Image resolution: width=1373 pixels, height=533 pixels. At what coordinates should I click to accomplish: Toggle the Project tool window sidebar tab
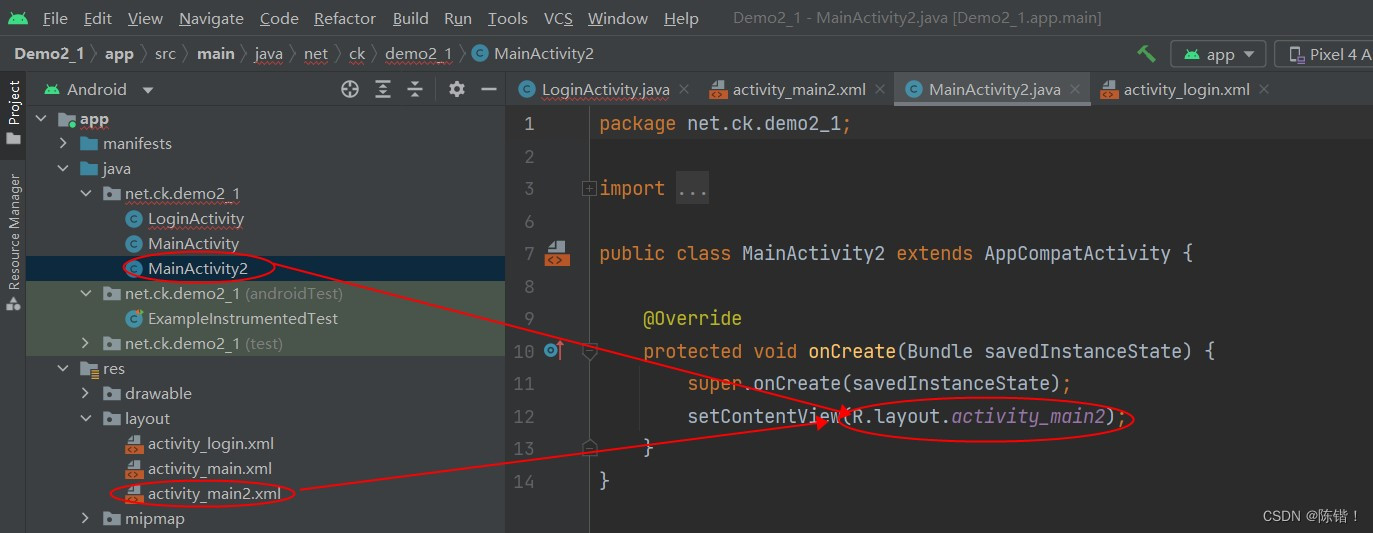13,112
